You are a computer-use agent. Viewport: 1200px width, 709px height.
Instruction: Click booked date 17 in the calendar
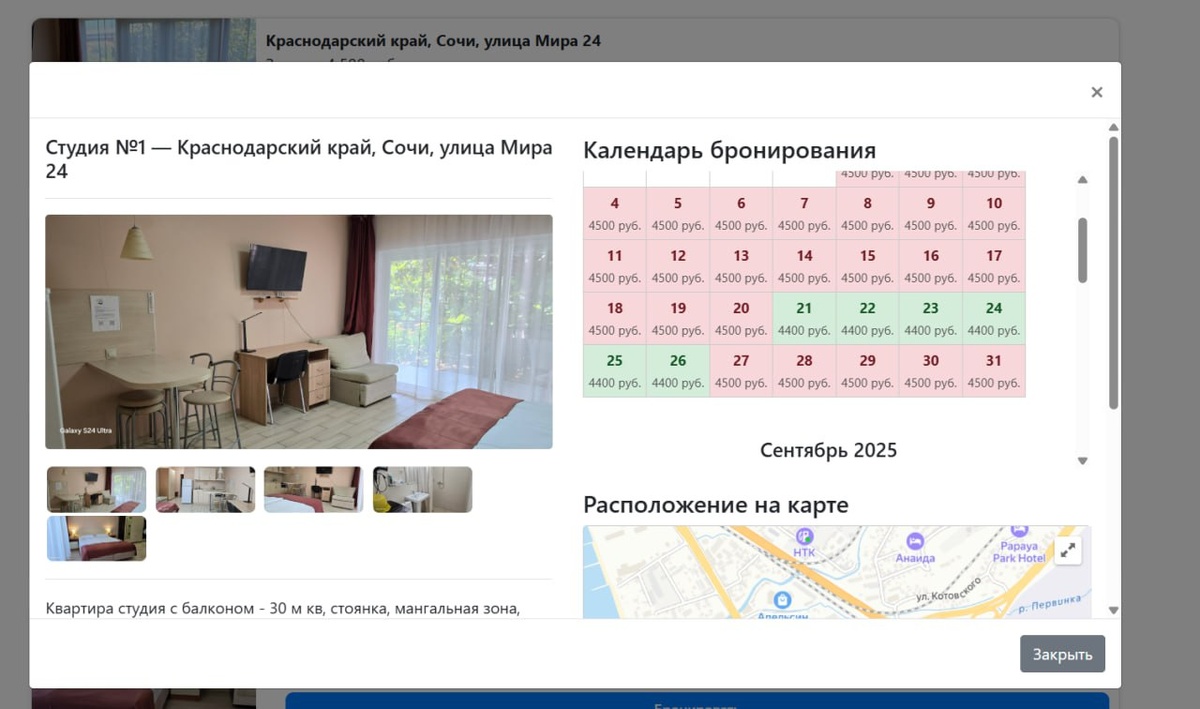point(994,266)
